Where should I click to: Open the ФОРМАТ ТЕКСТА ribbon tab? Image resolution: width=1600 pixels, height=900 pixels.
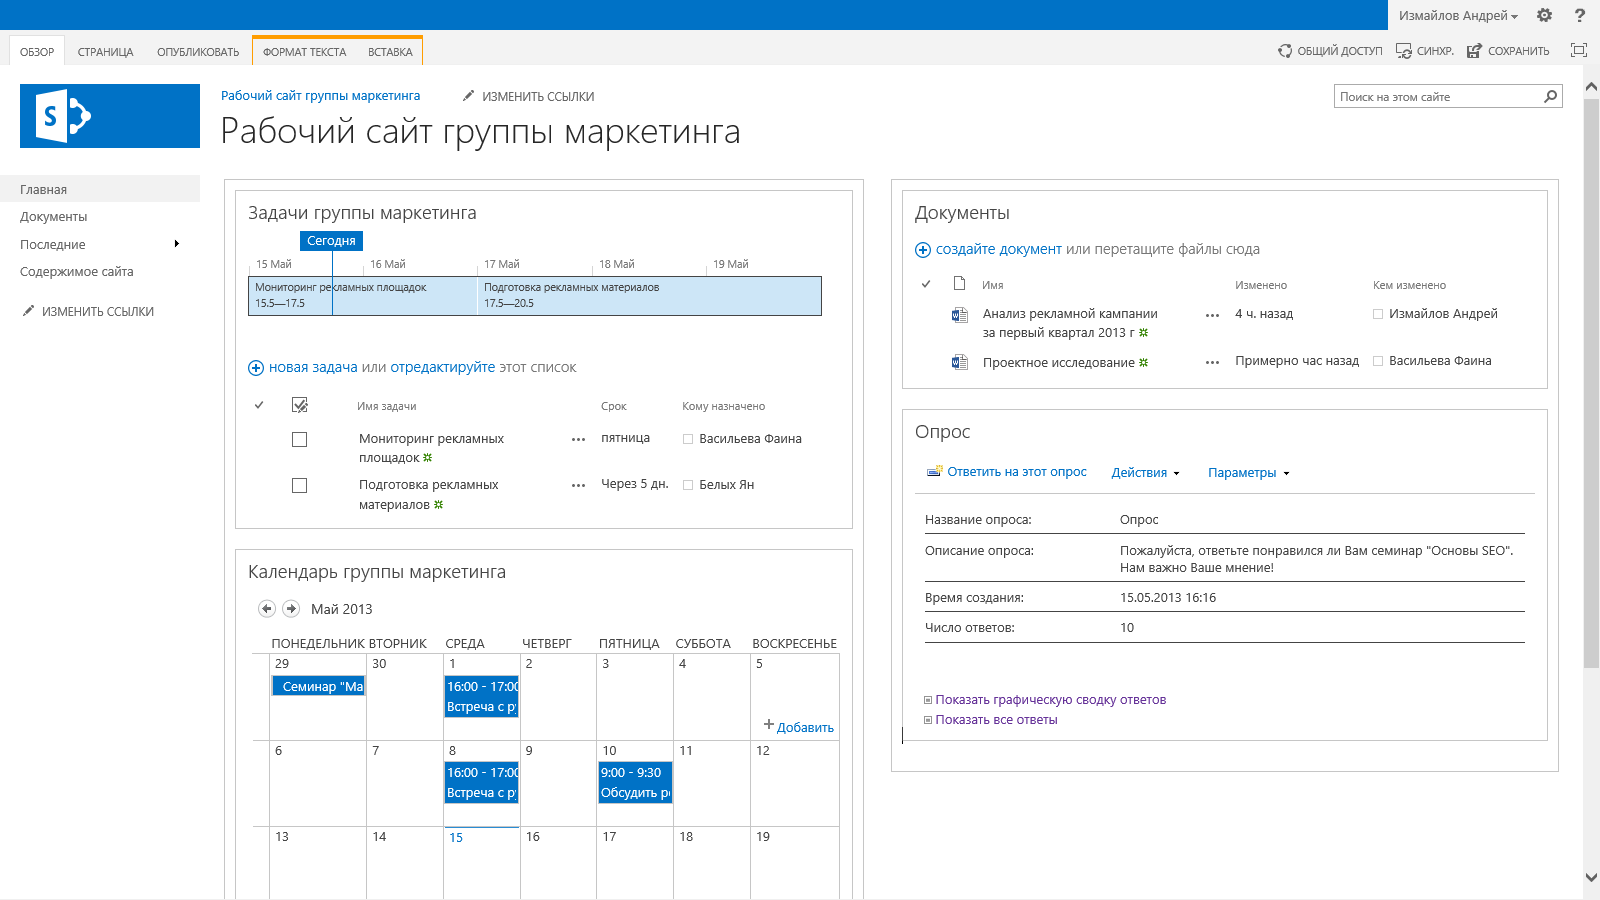click(x=304, y=52)
